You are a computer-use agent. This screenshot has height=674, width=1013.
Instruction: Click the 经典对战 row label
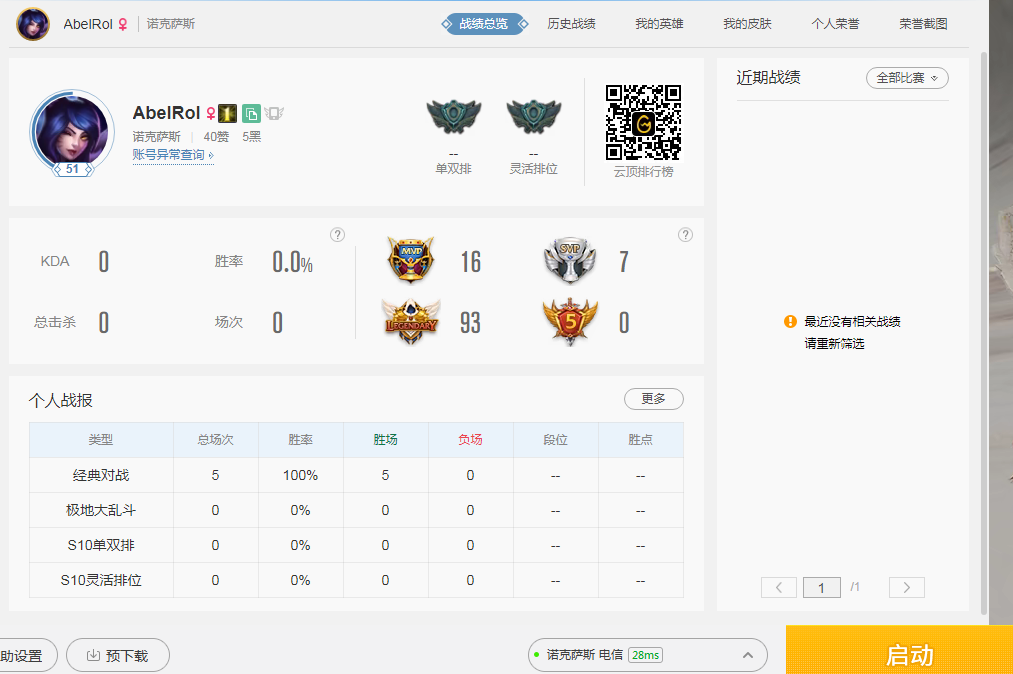point(101,476)
